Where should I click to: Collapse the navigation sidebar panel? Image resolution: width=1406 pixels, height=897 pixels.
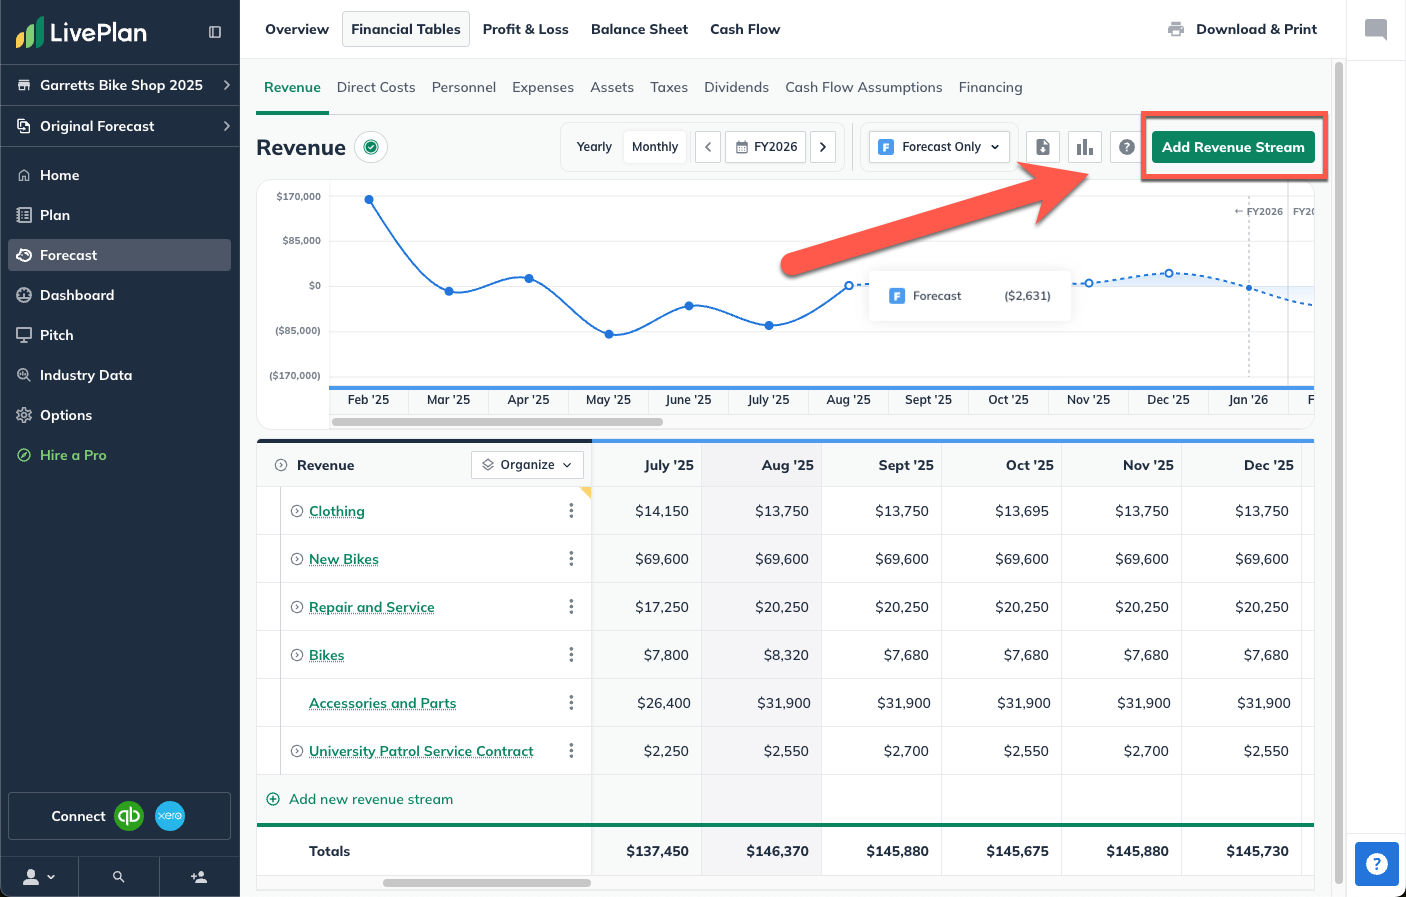(214, 31)
